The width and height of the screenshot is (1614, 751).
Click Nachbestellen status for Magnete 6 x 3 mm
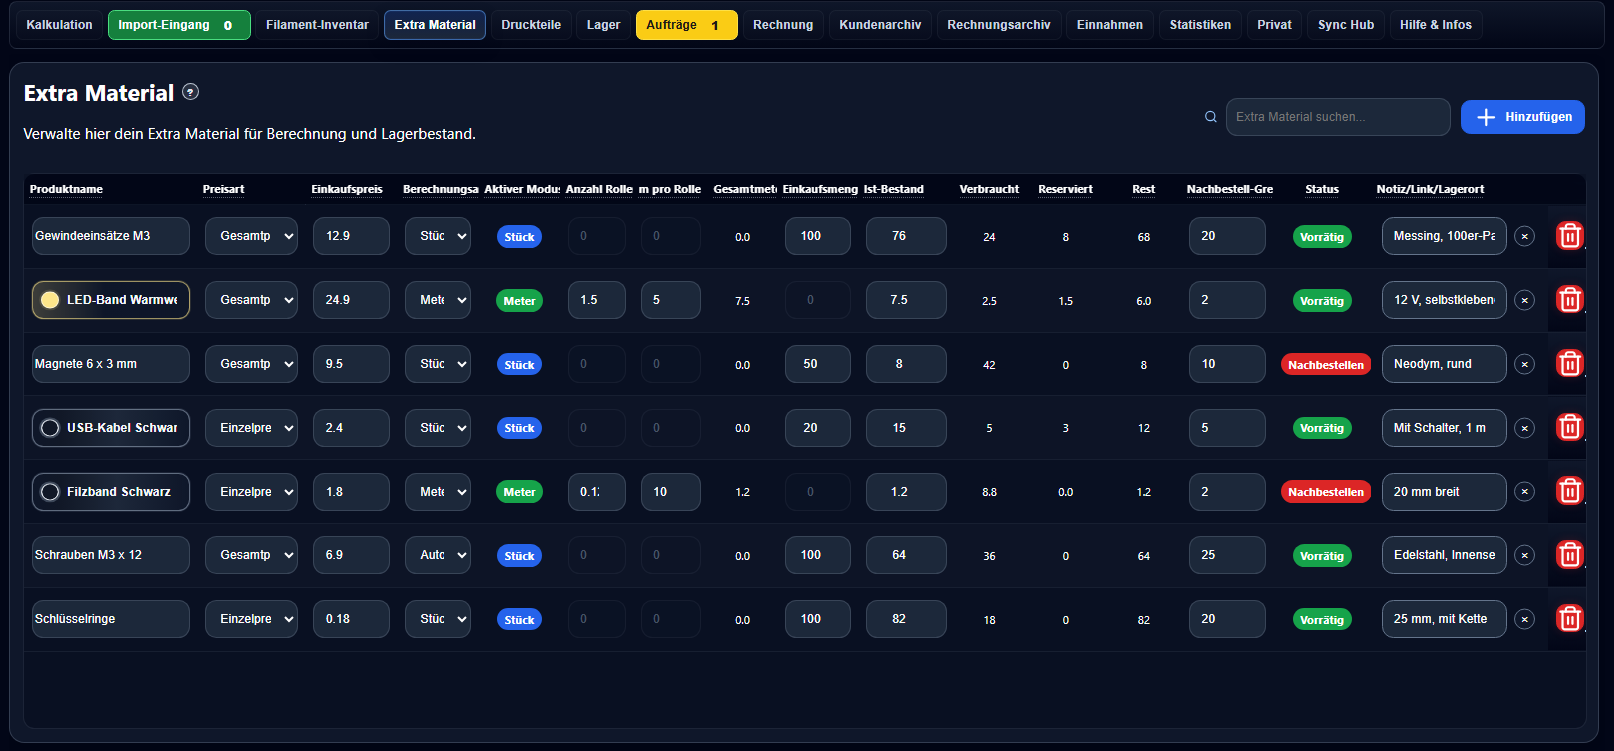[x=1326, y=365]
